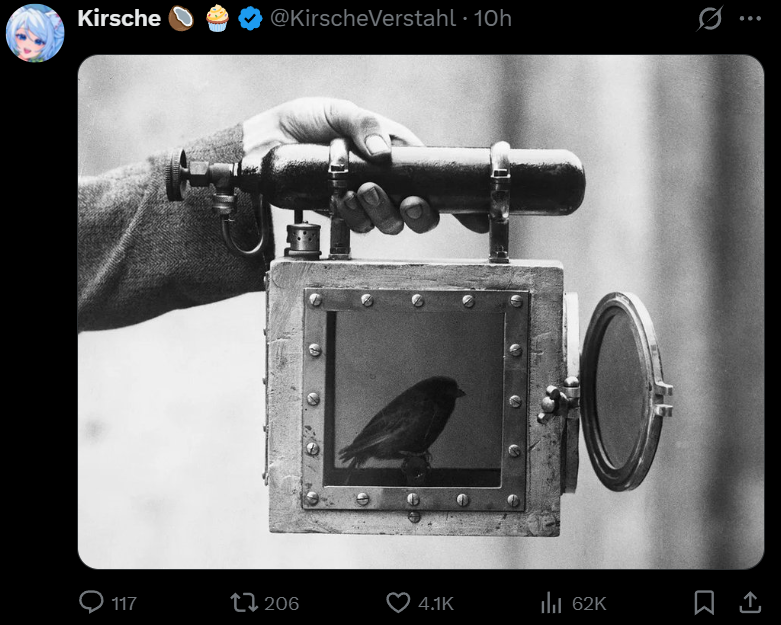The width and height of the screenshot is (781, 625).
Task: Click the coconut emoji beside the name
Action: coord(181,19)
